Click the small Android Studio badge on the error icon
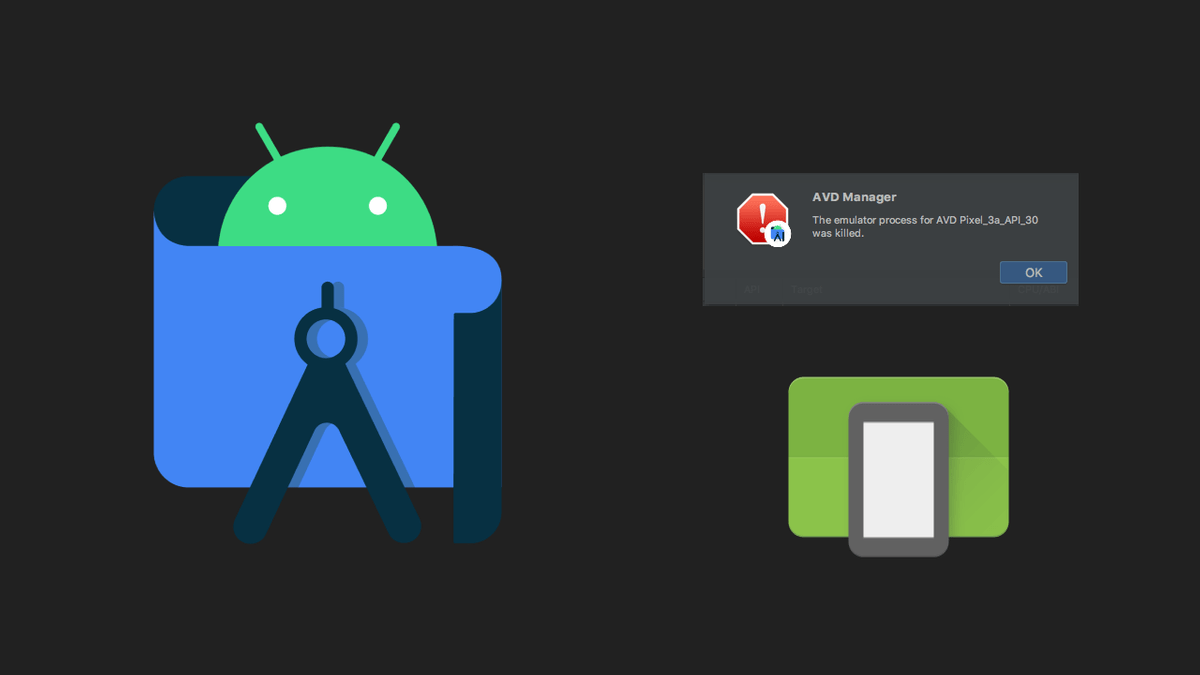 pyautogui.click(x=778, y=233)
